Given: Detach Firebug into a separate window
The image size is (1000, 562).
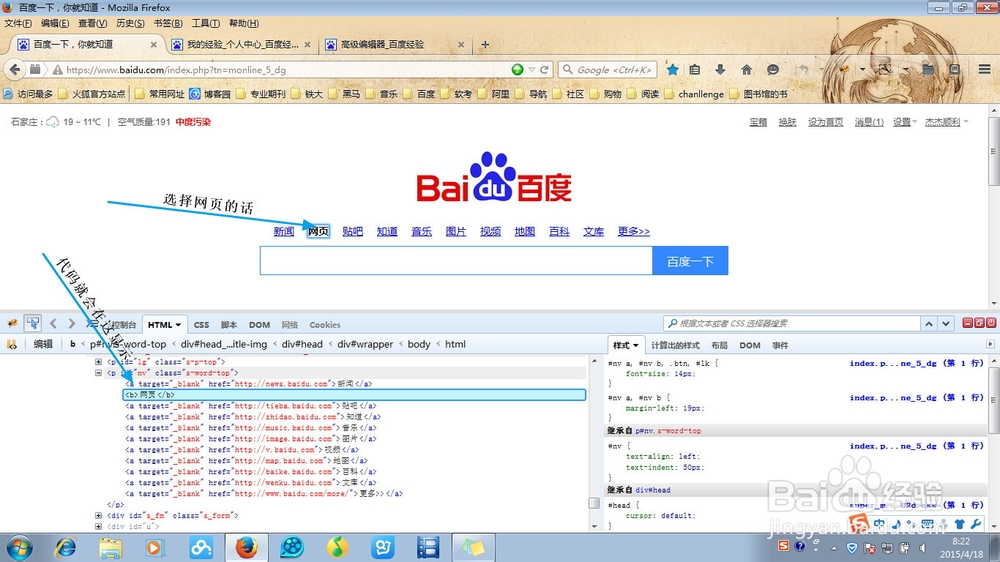Looking at the screenshot, I should [x=979, y=323].
